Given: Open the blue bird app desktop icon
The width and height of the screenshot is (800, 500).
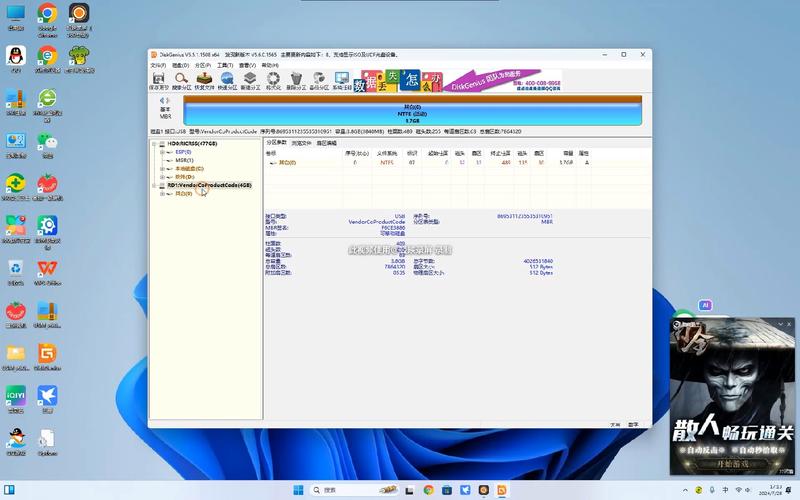Looking at the screenshot, I should [x=47, y=399].
